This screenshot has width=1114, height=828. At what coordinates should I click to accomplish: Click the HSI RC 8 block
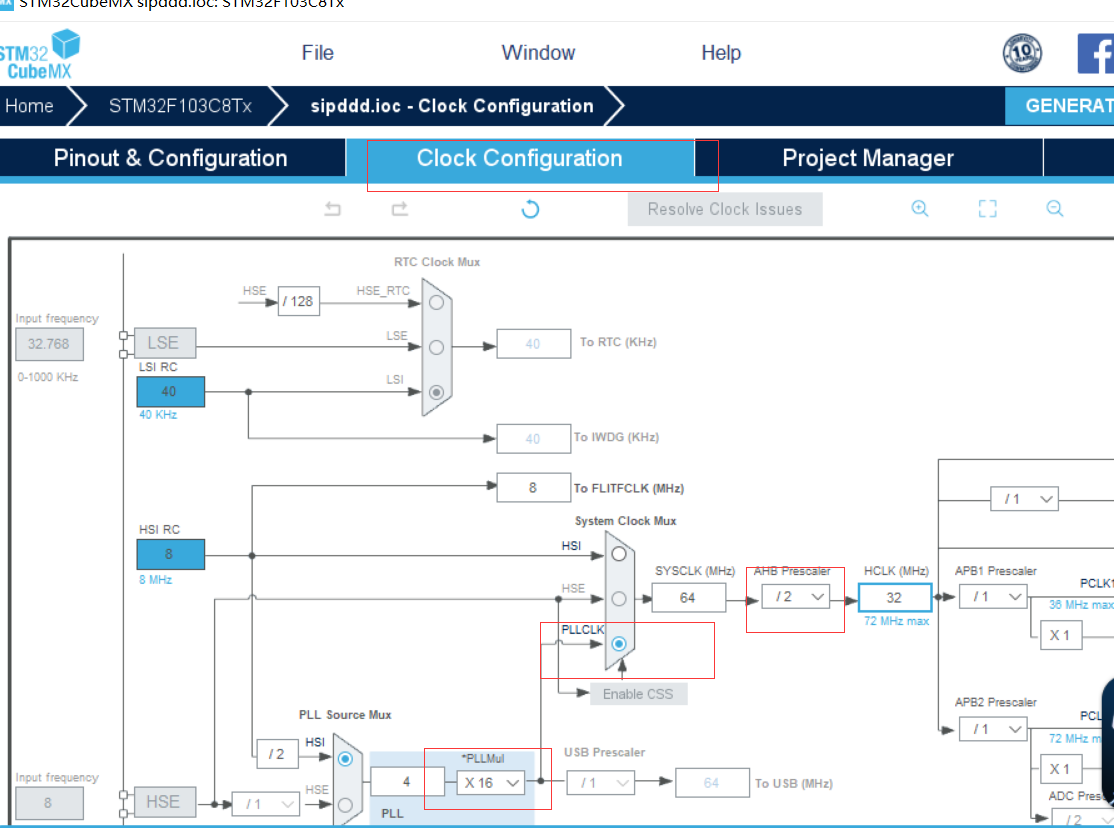(171, 554)
